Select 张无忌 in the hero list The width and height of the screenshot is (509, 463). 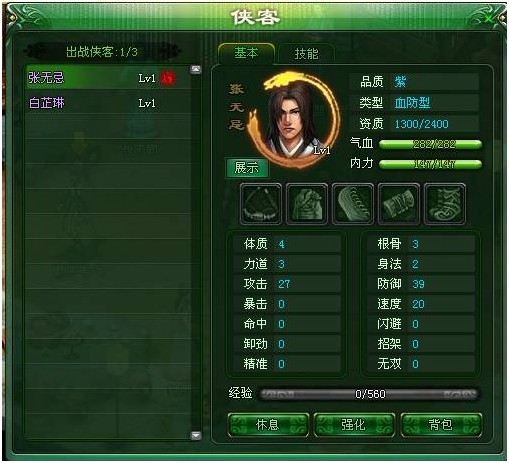[108, 78]
